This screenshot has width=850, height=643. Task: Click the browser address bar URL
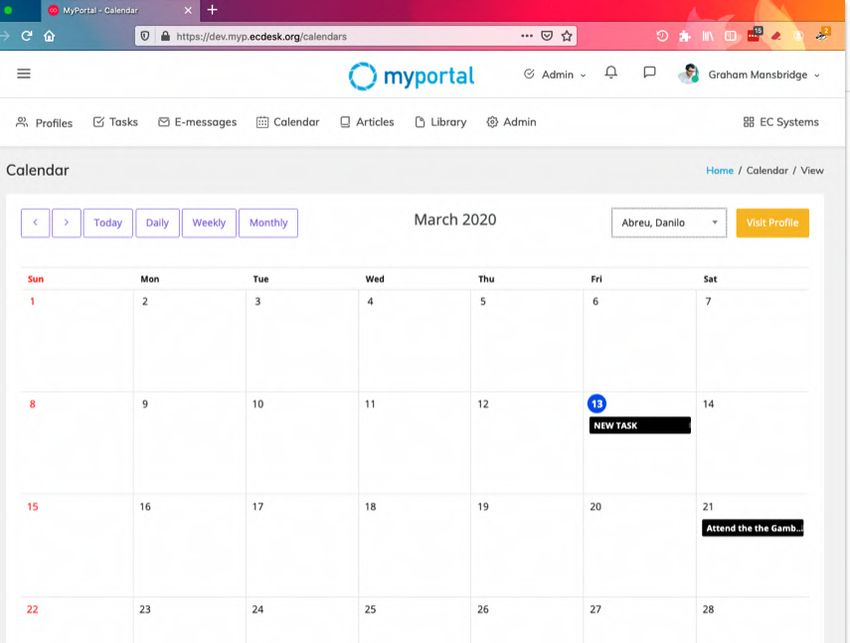[x=261, y=36]
